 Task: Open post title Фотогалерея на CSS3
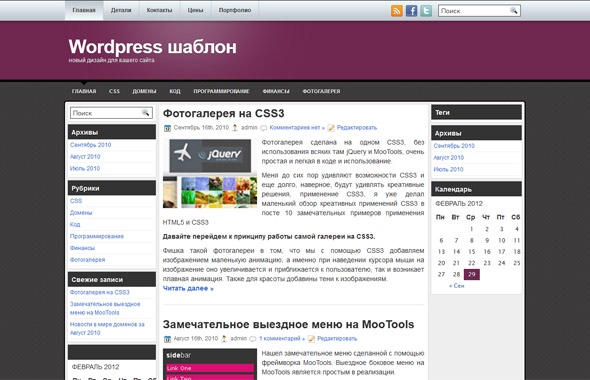(224, 113)
